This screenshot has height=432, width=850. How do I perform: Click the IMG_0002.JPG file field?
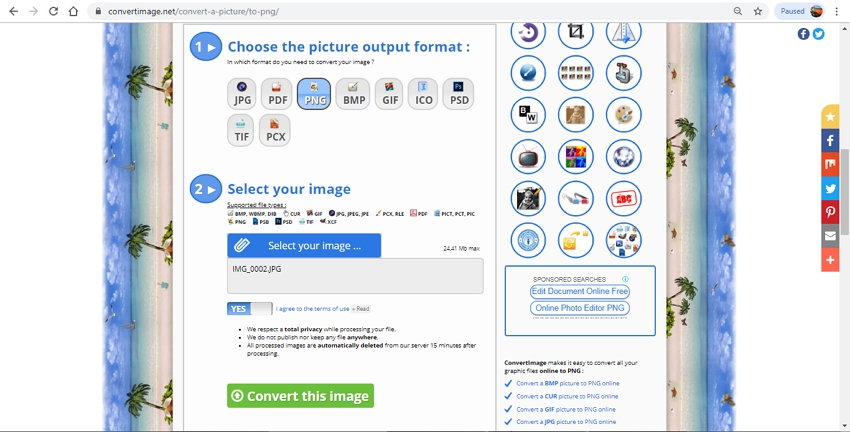tap(355, 276)
